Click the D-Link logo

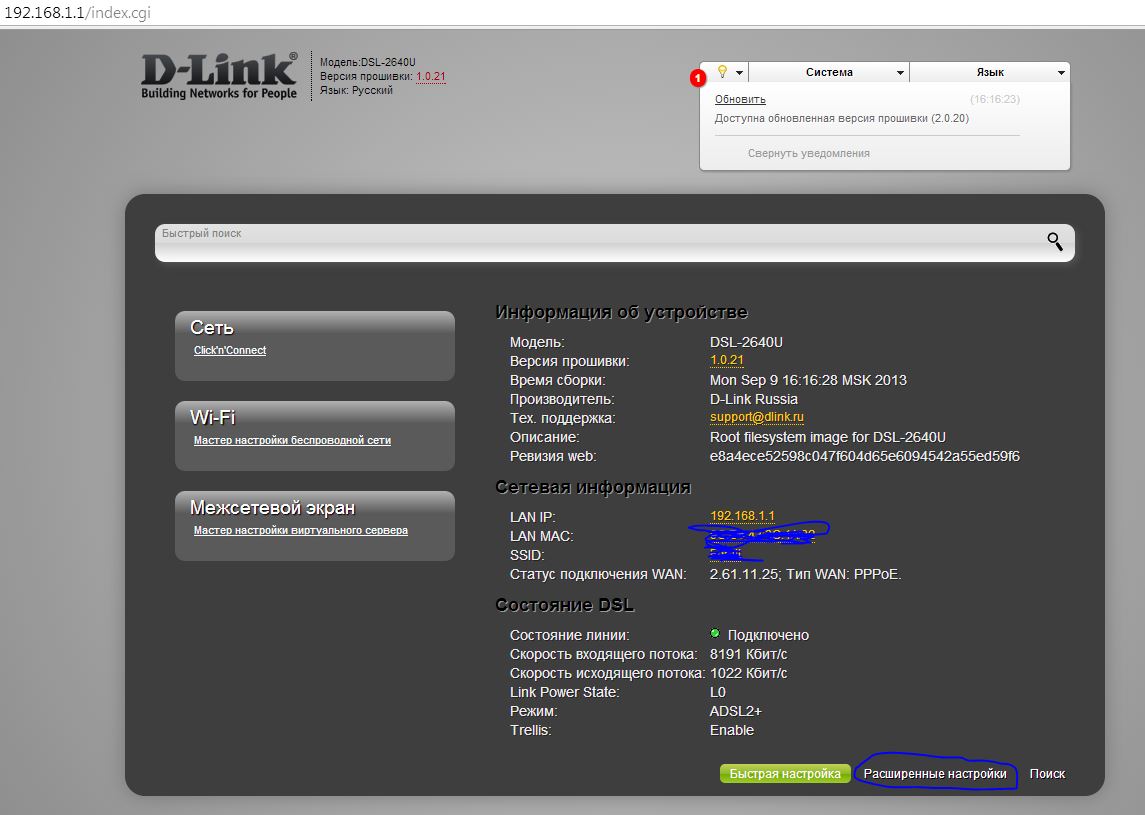[219, 75]
